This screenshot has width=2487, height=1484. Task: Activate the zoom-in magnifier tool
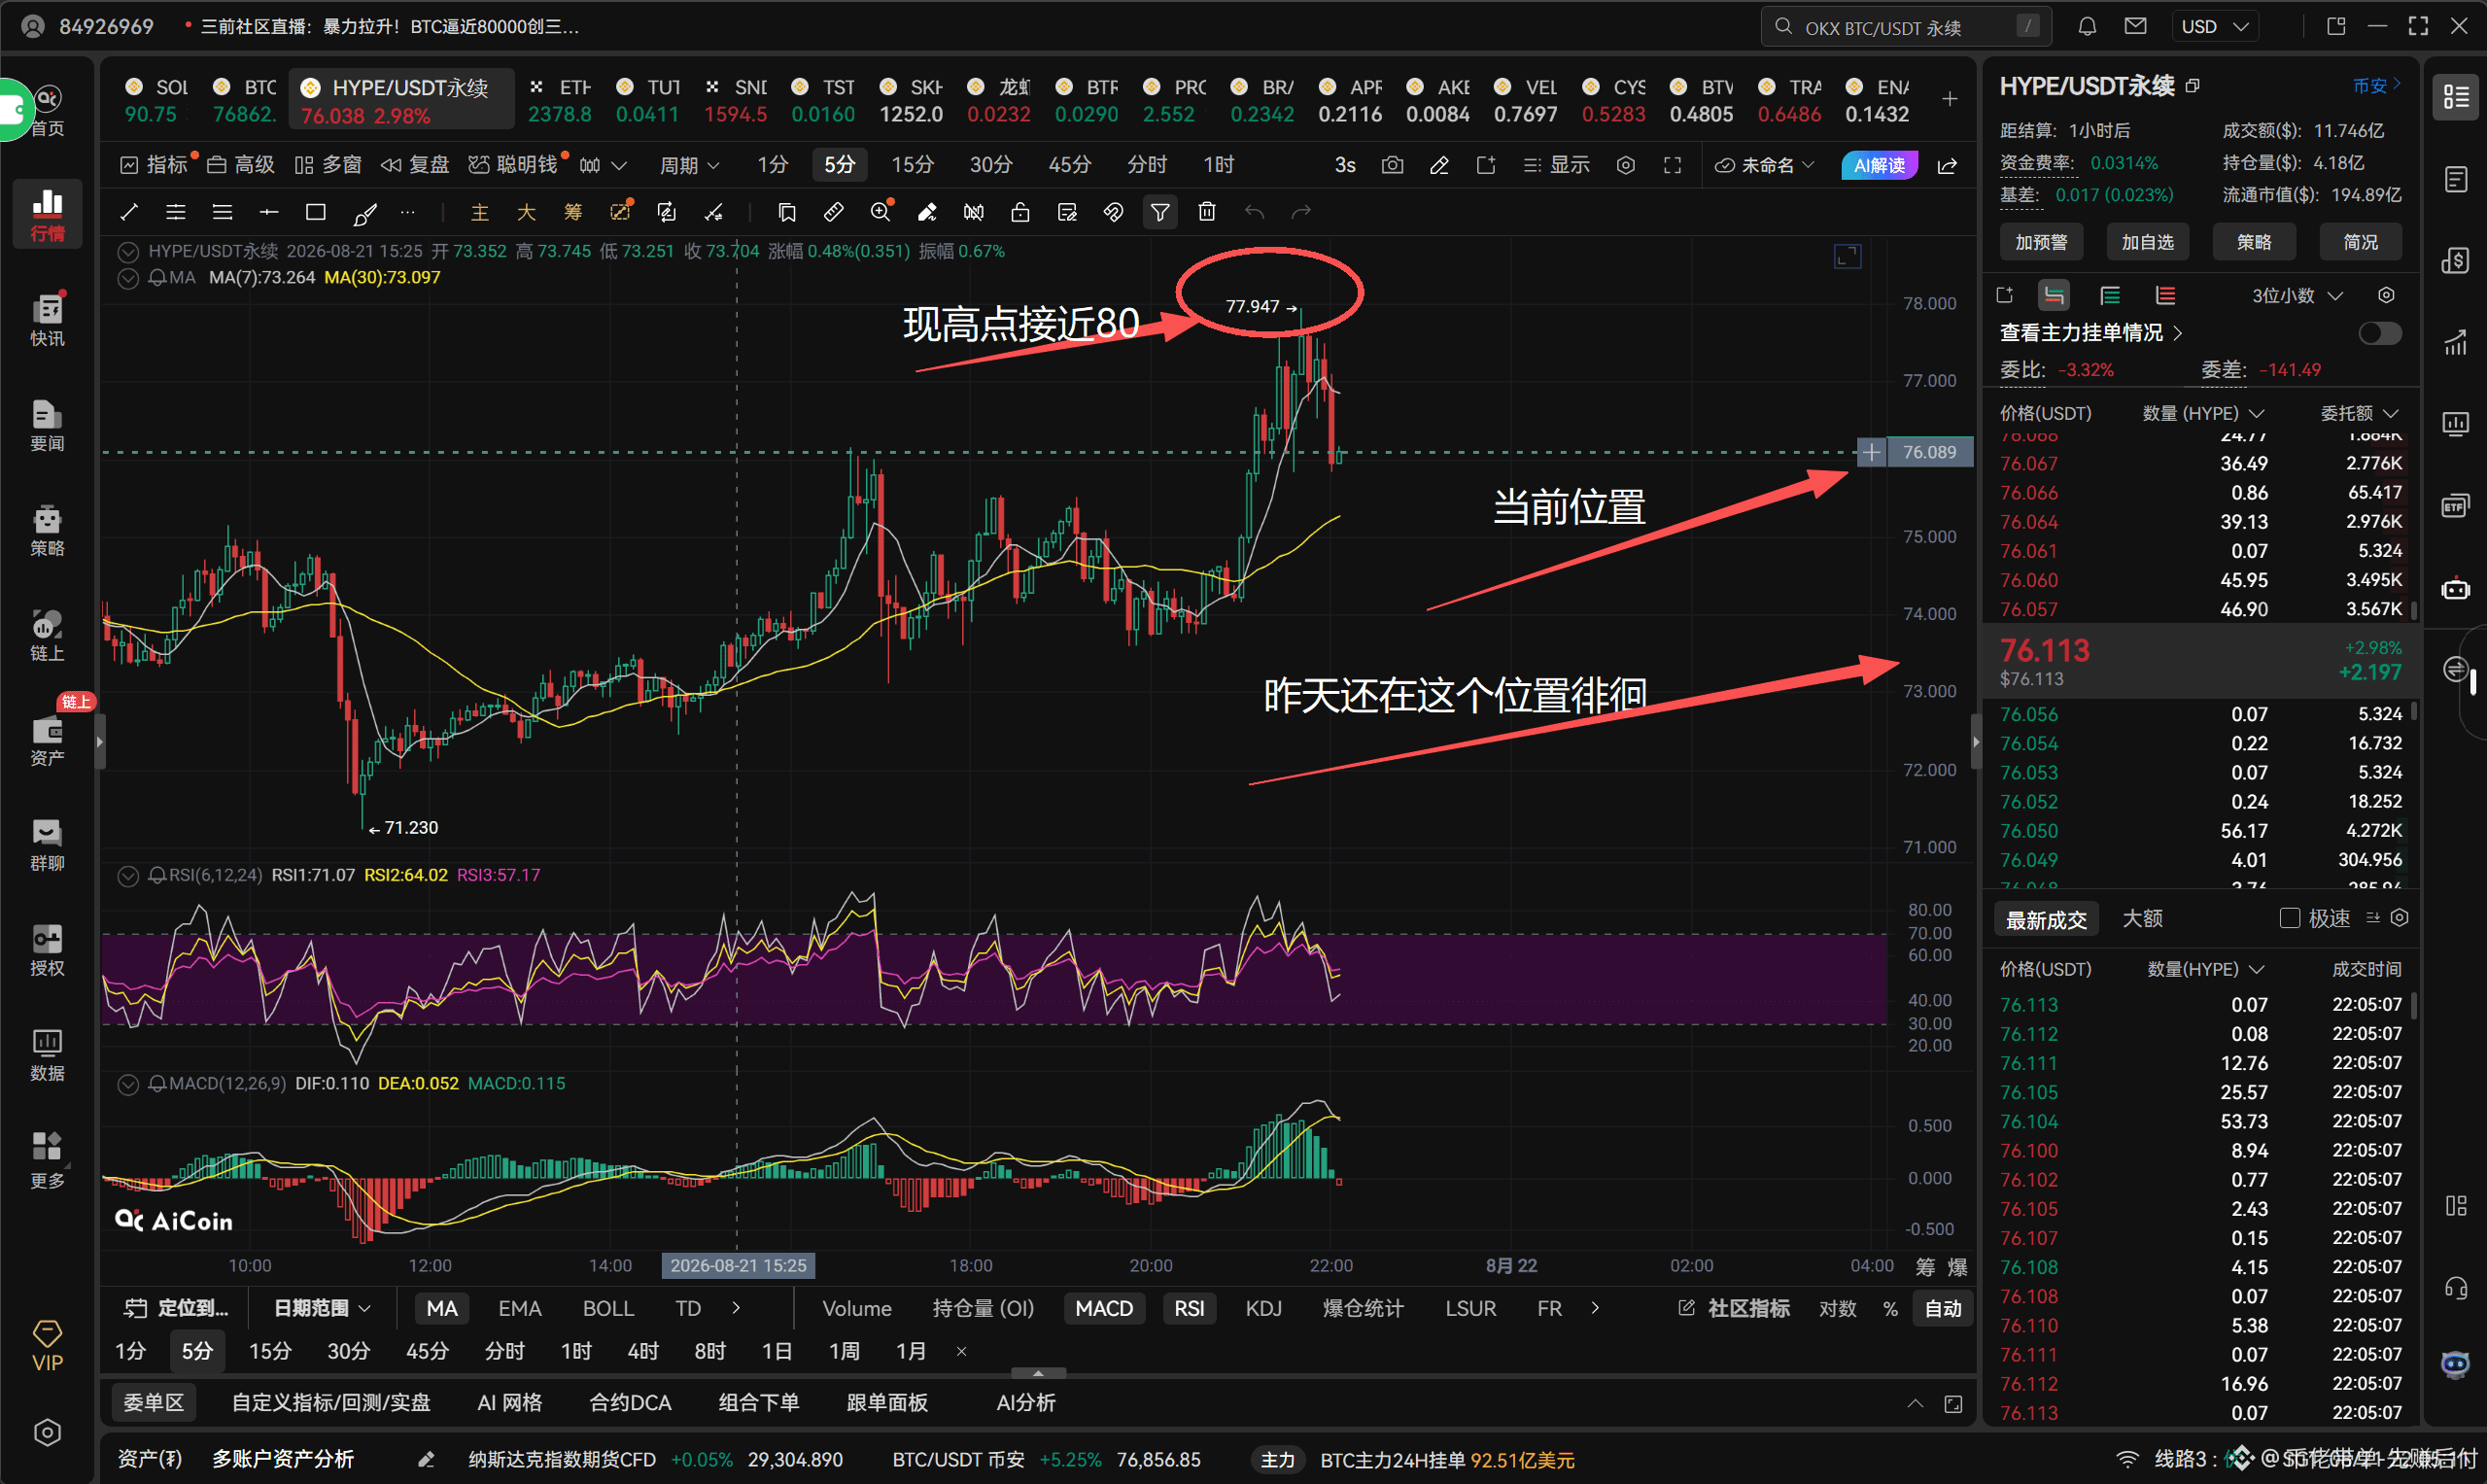click(880, 212)
